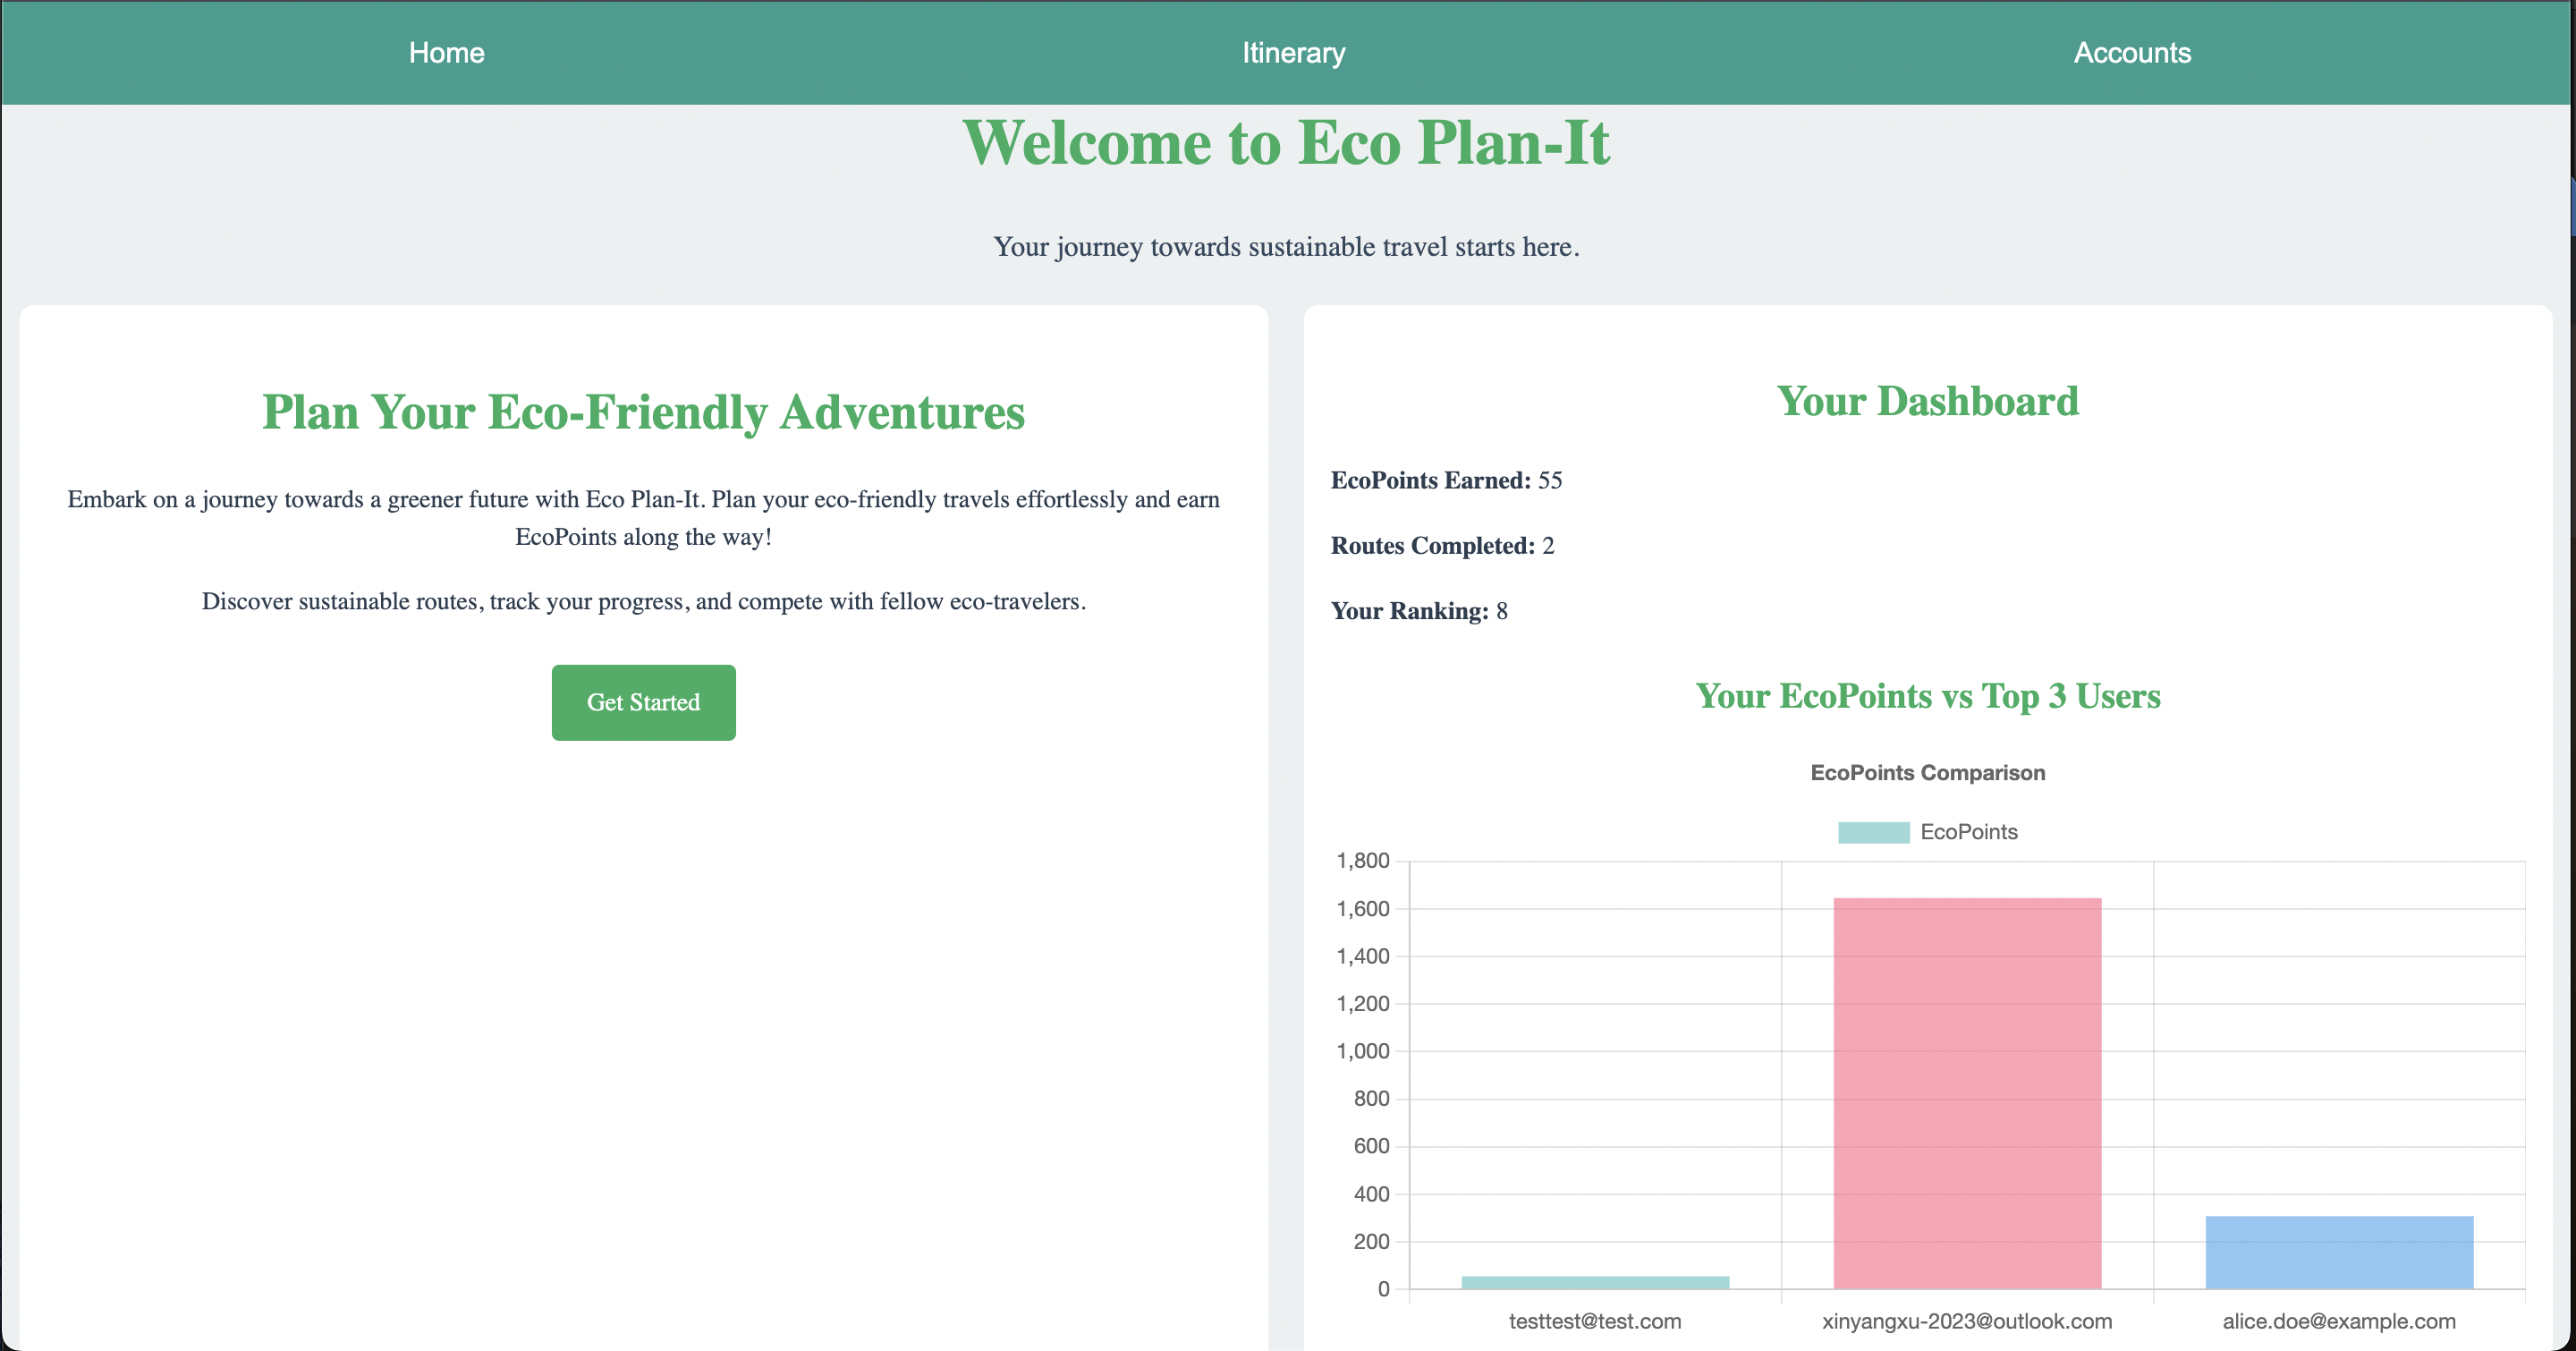Viewport: 2576px width, 1351px height.
Task: Go to the Itinerary page
Action: (1293, 53)
